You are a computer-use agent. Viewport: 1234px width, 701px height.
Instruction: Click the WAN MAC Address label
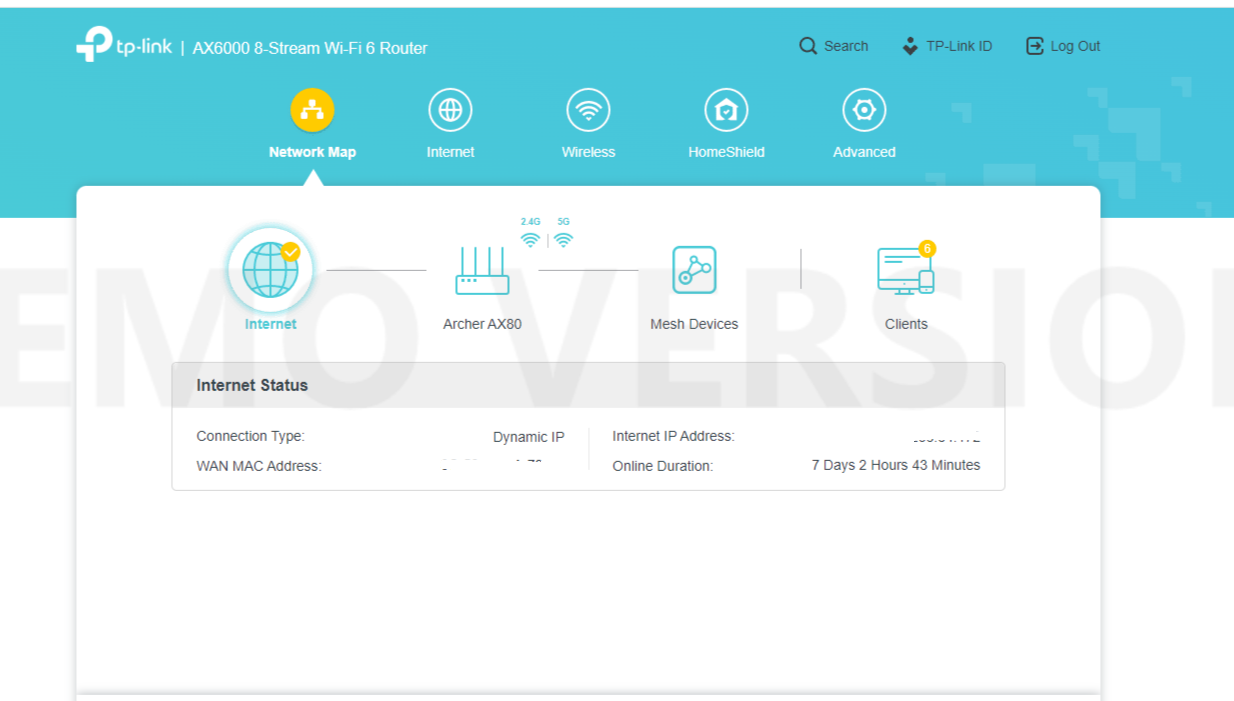click(259, 466)
